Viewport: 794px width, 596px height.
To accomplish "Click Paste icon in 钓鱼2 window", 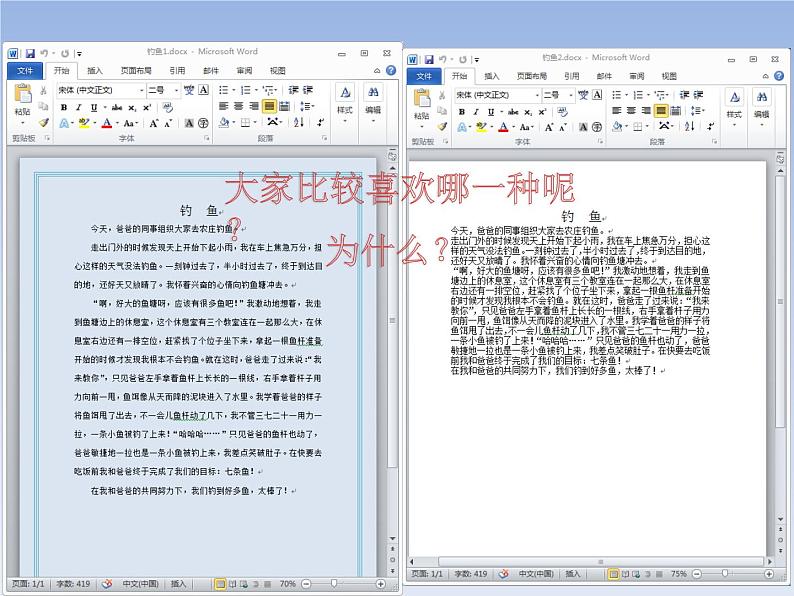I will coord(421,98).
